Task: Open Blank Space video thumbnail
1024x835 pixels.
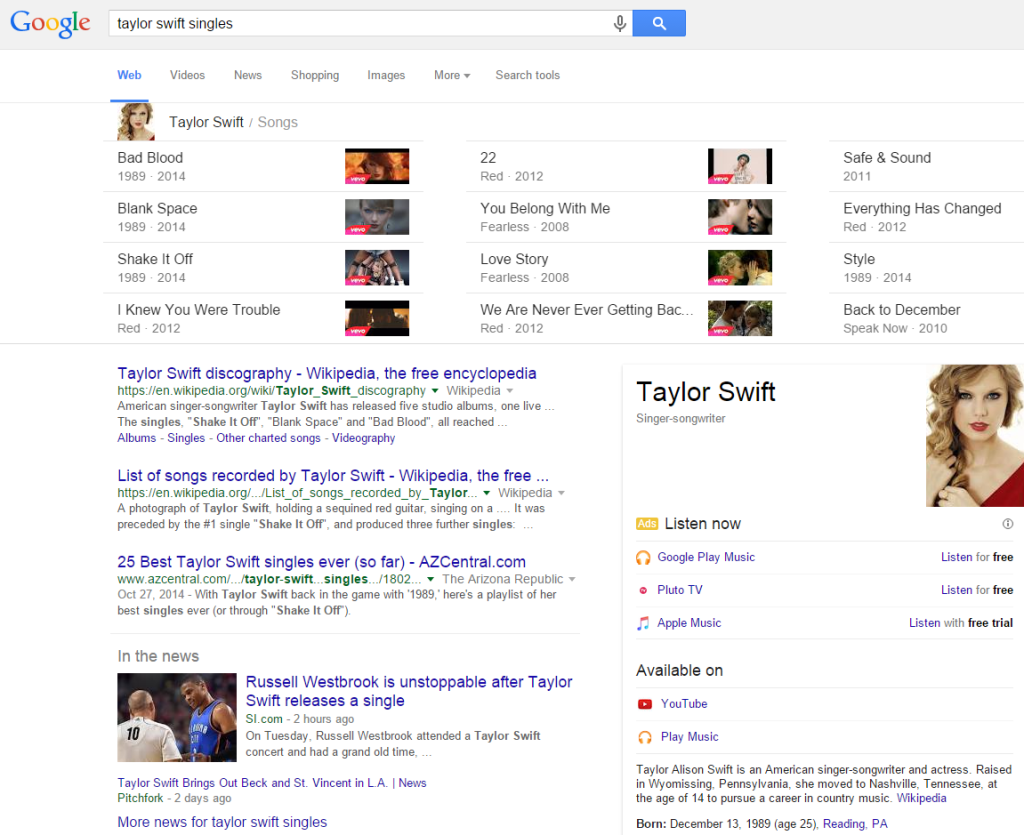Action: pyautogui.click(x=377, y=217)
